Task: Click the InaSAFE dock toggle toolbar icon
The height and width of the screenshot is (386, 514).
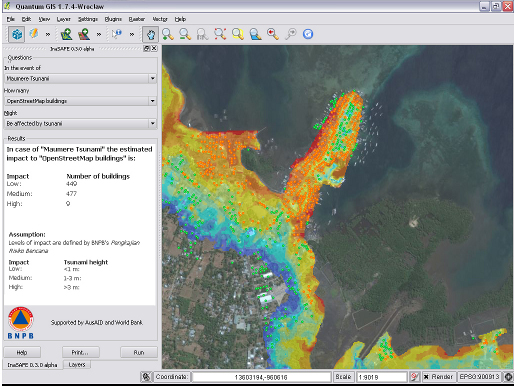Action: tap(16, 34)
